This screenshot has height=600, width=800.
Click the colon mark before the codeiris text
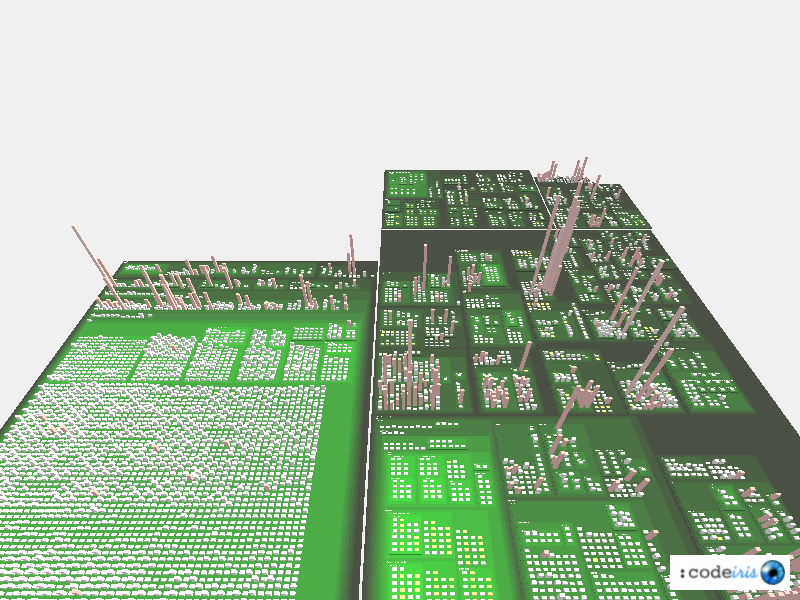[682, 573]
